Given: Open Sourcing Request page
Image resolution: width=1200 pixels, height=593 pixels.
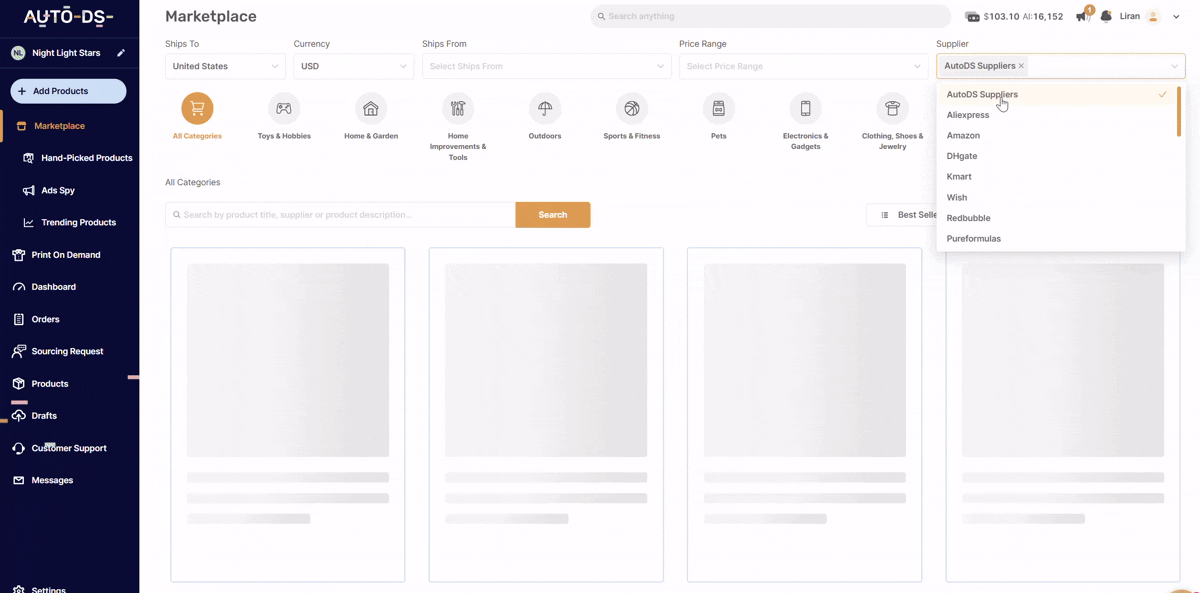Looking at the screenshot, I should 67,351.
